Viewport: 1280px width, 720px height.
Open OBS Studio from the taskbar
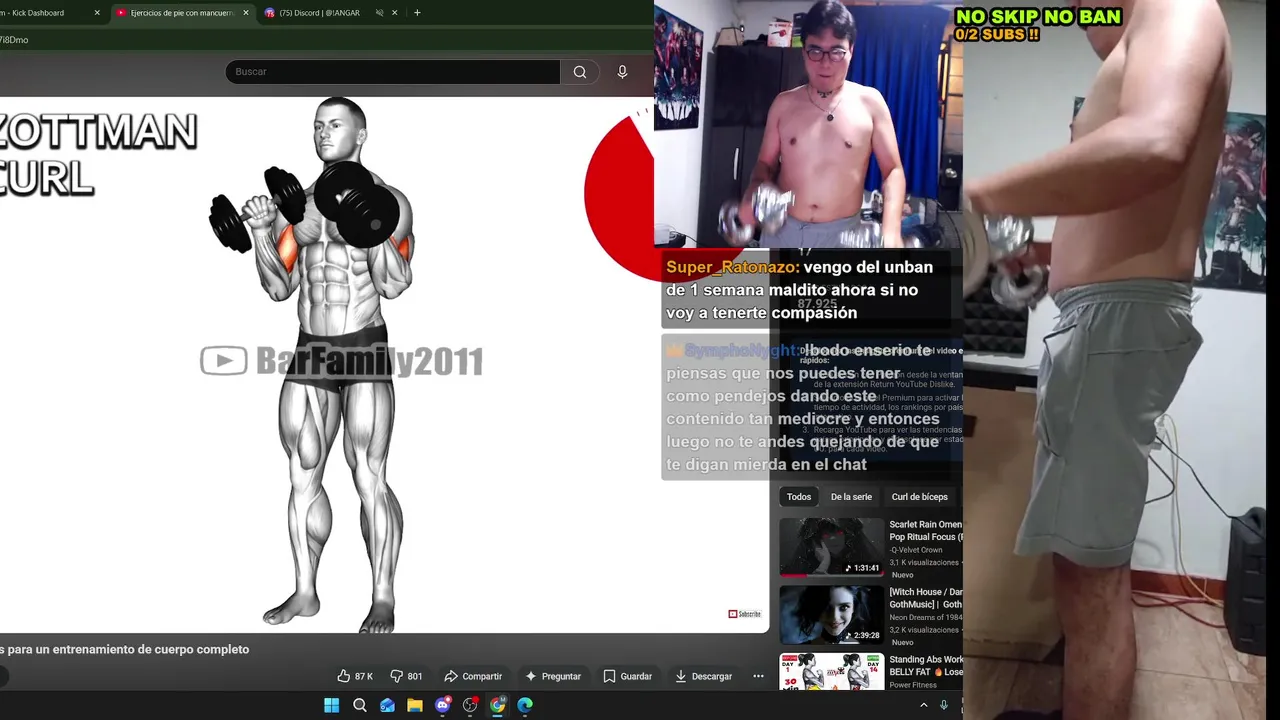(x=470, y=705)
